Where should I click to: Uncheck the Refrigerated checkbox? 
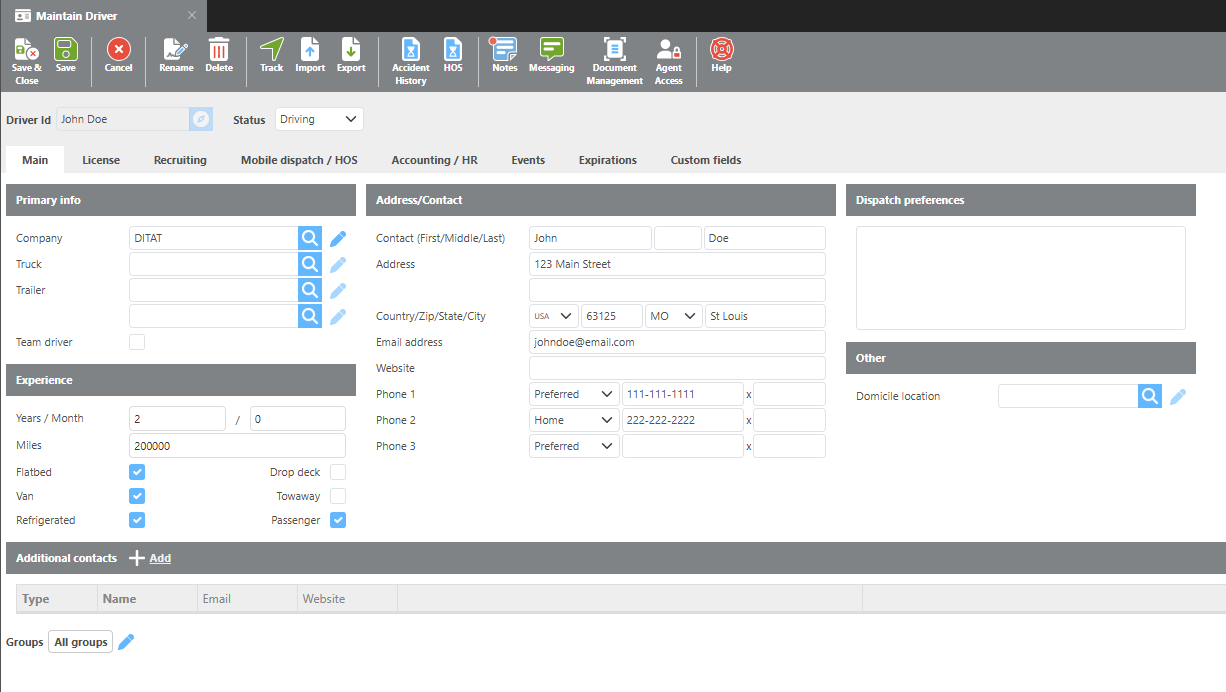tap(137, 520)
